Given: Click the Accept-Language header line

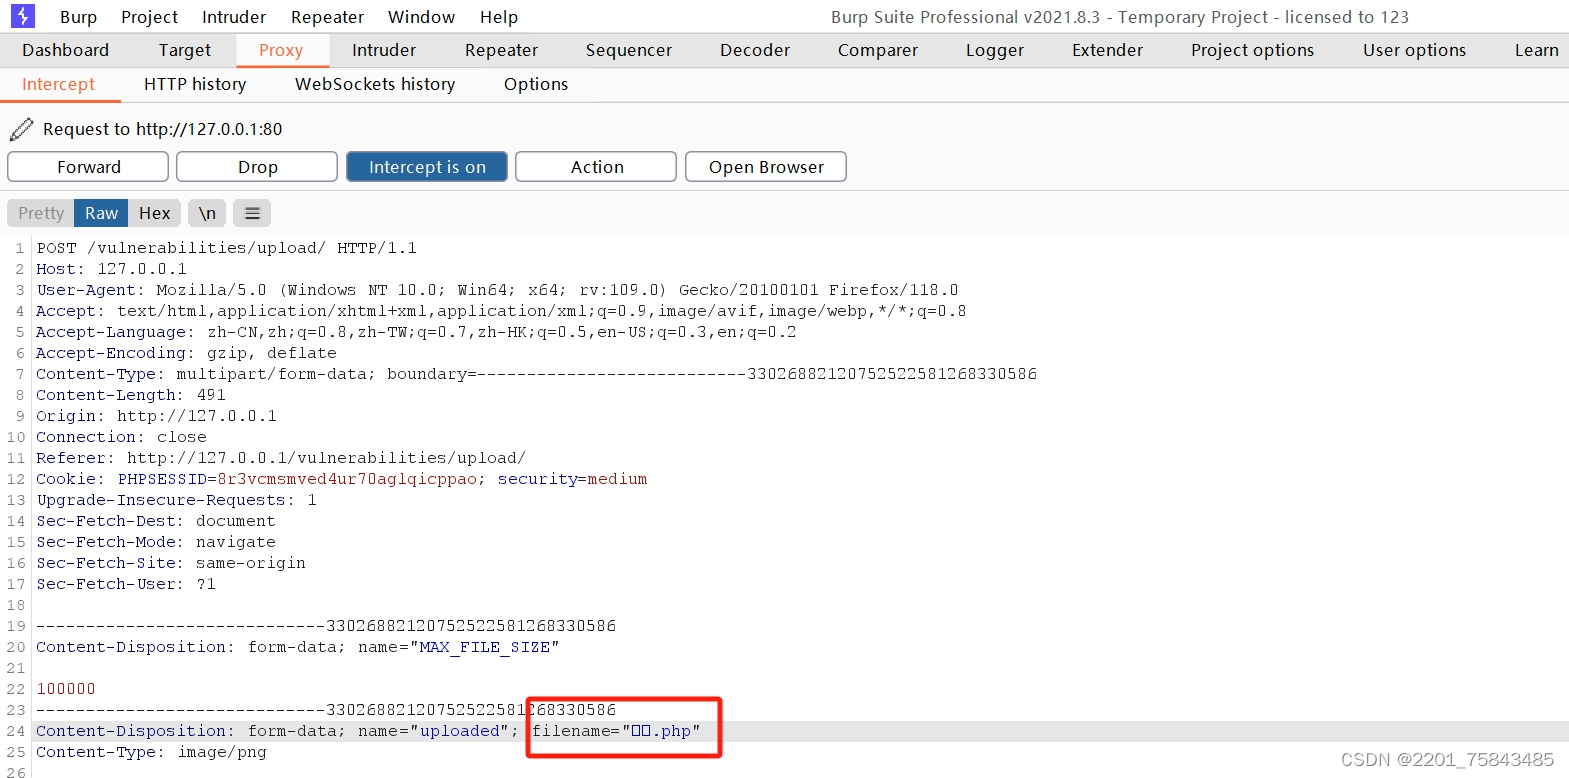Looking at the screenshot, I should pos(416,332).
